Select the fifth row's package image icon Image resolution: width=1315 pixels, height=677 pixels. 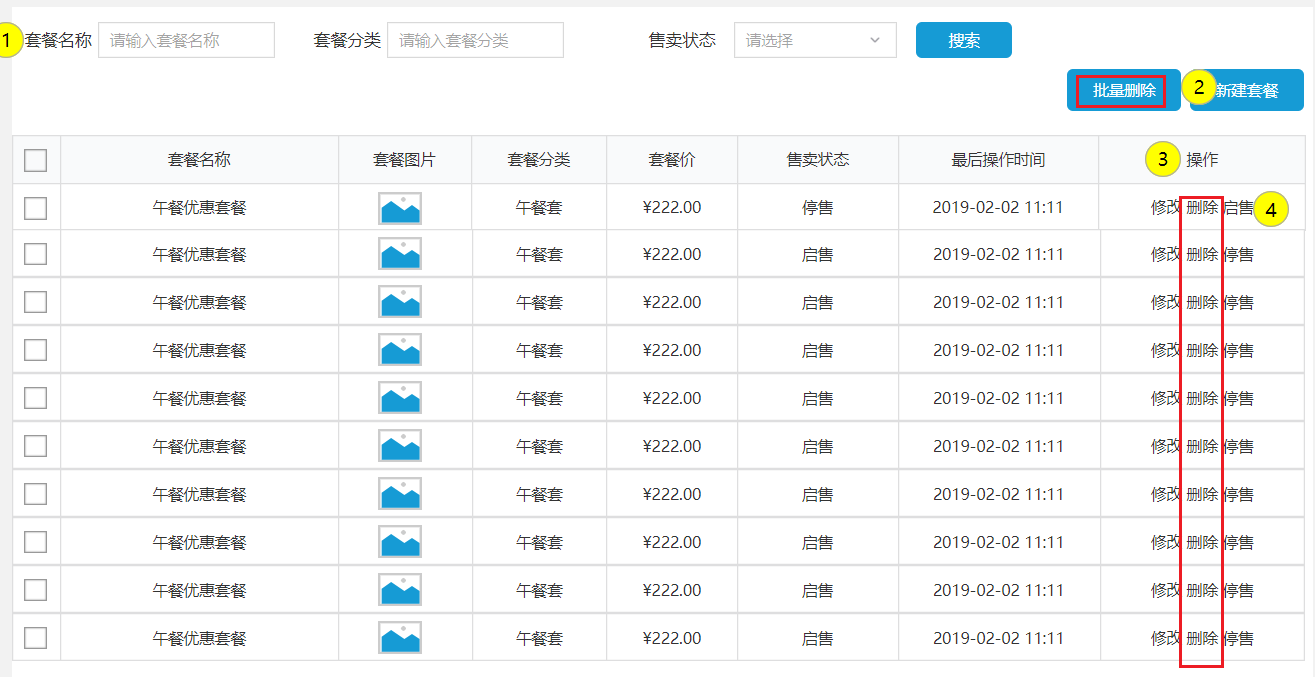[x=399, y=398]
